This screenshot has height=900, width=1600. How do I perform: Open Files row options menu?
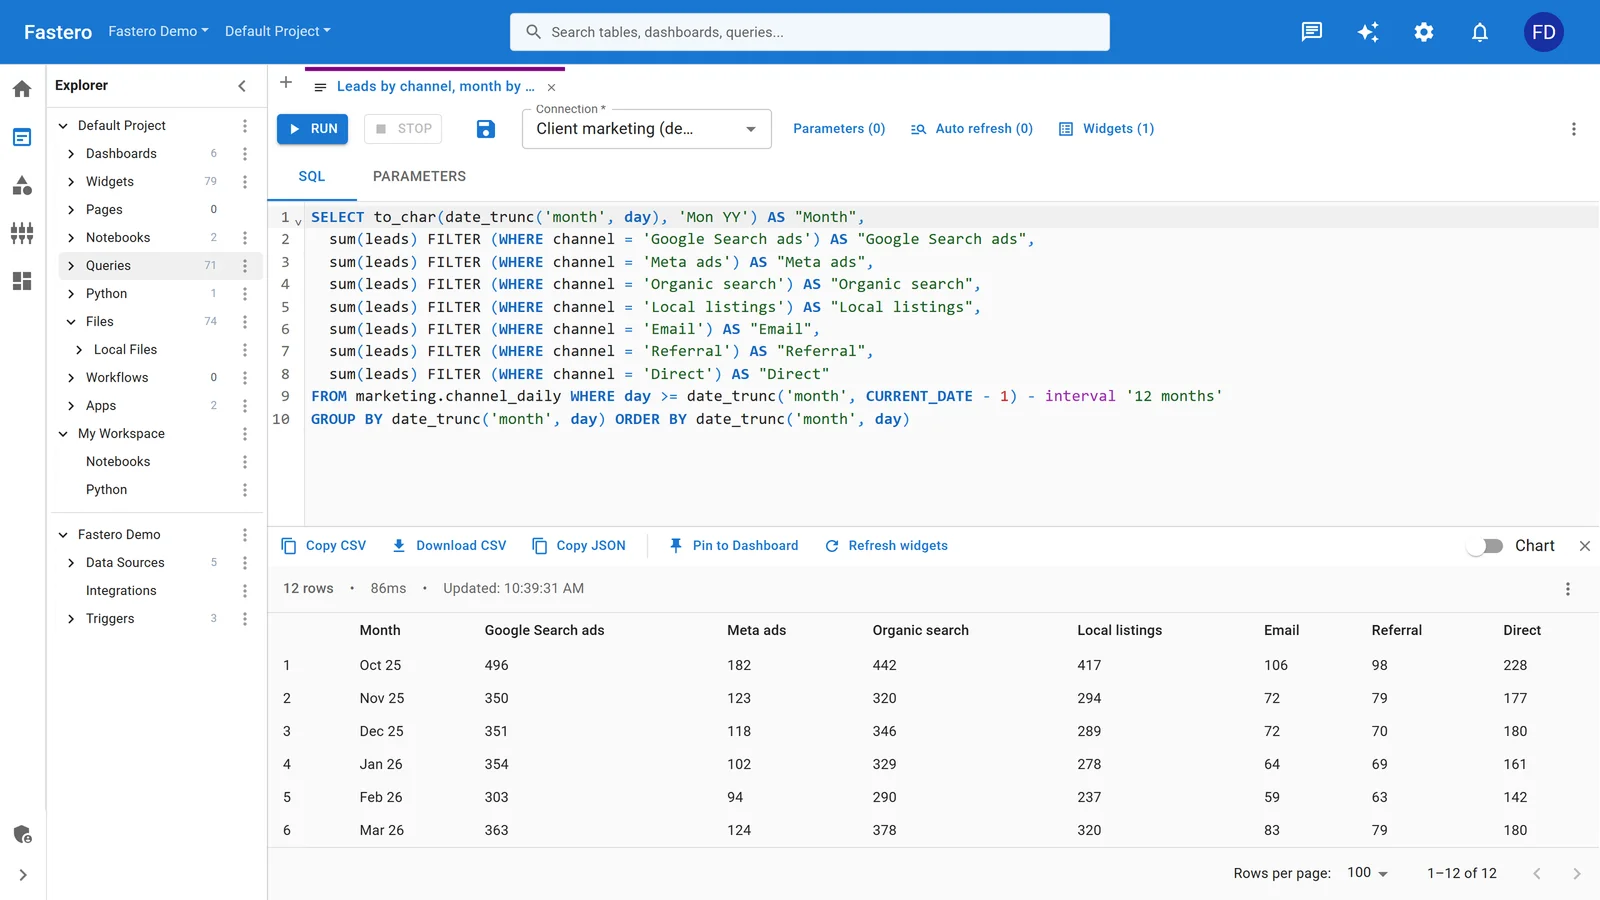click(245, 322)
